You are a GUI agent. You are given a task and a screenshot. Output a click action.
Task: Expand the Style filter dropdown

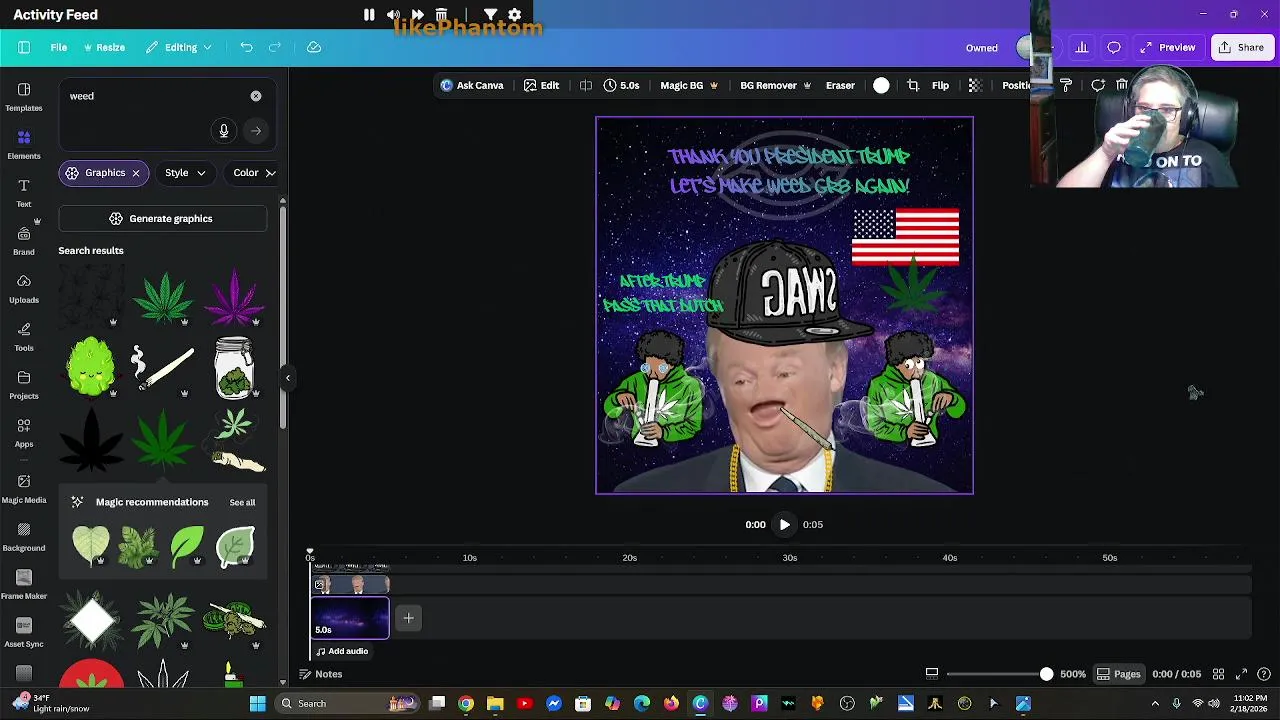click(x=185, y=173)
